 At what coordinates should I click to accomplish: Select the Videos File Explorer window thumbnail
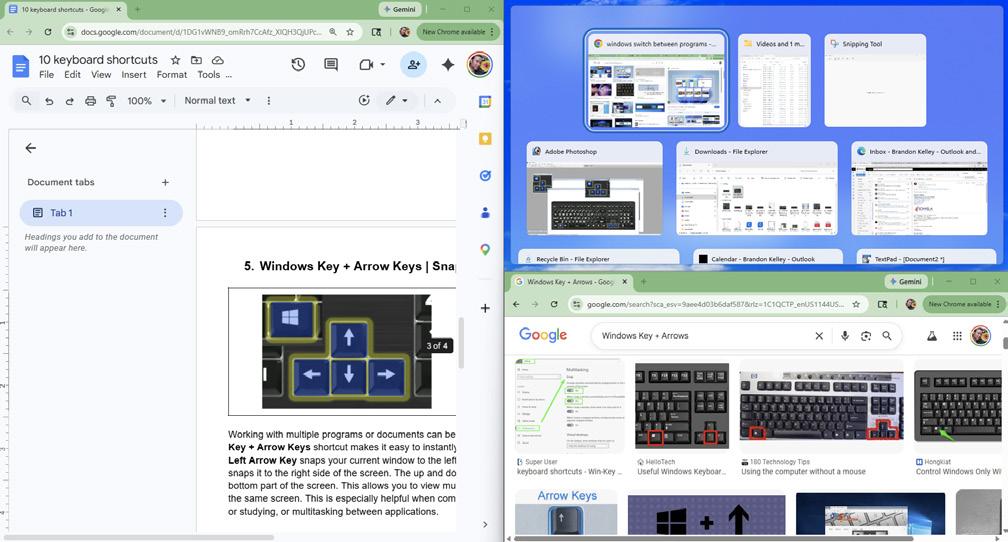coord(774,80)
